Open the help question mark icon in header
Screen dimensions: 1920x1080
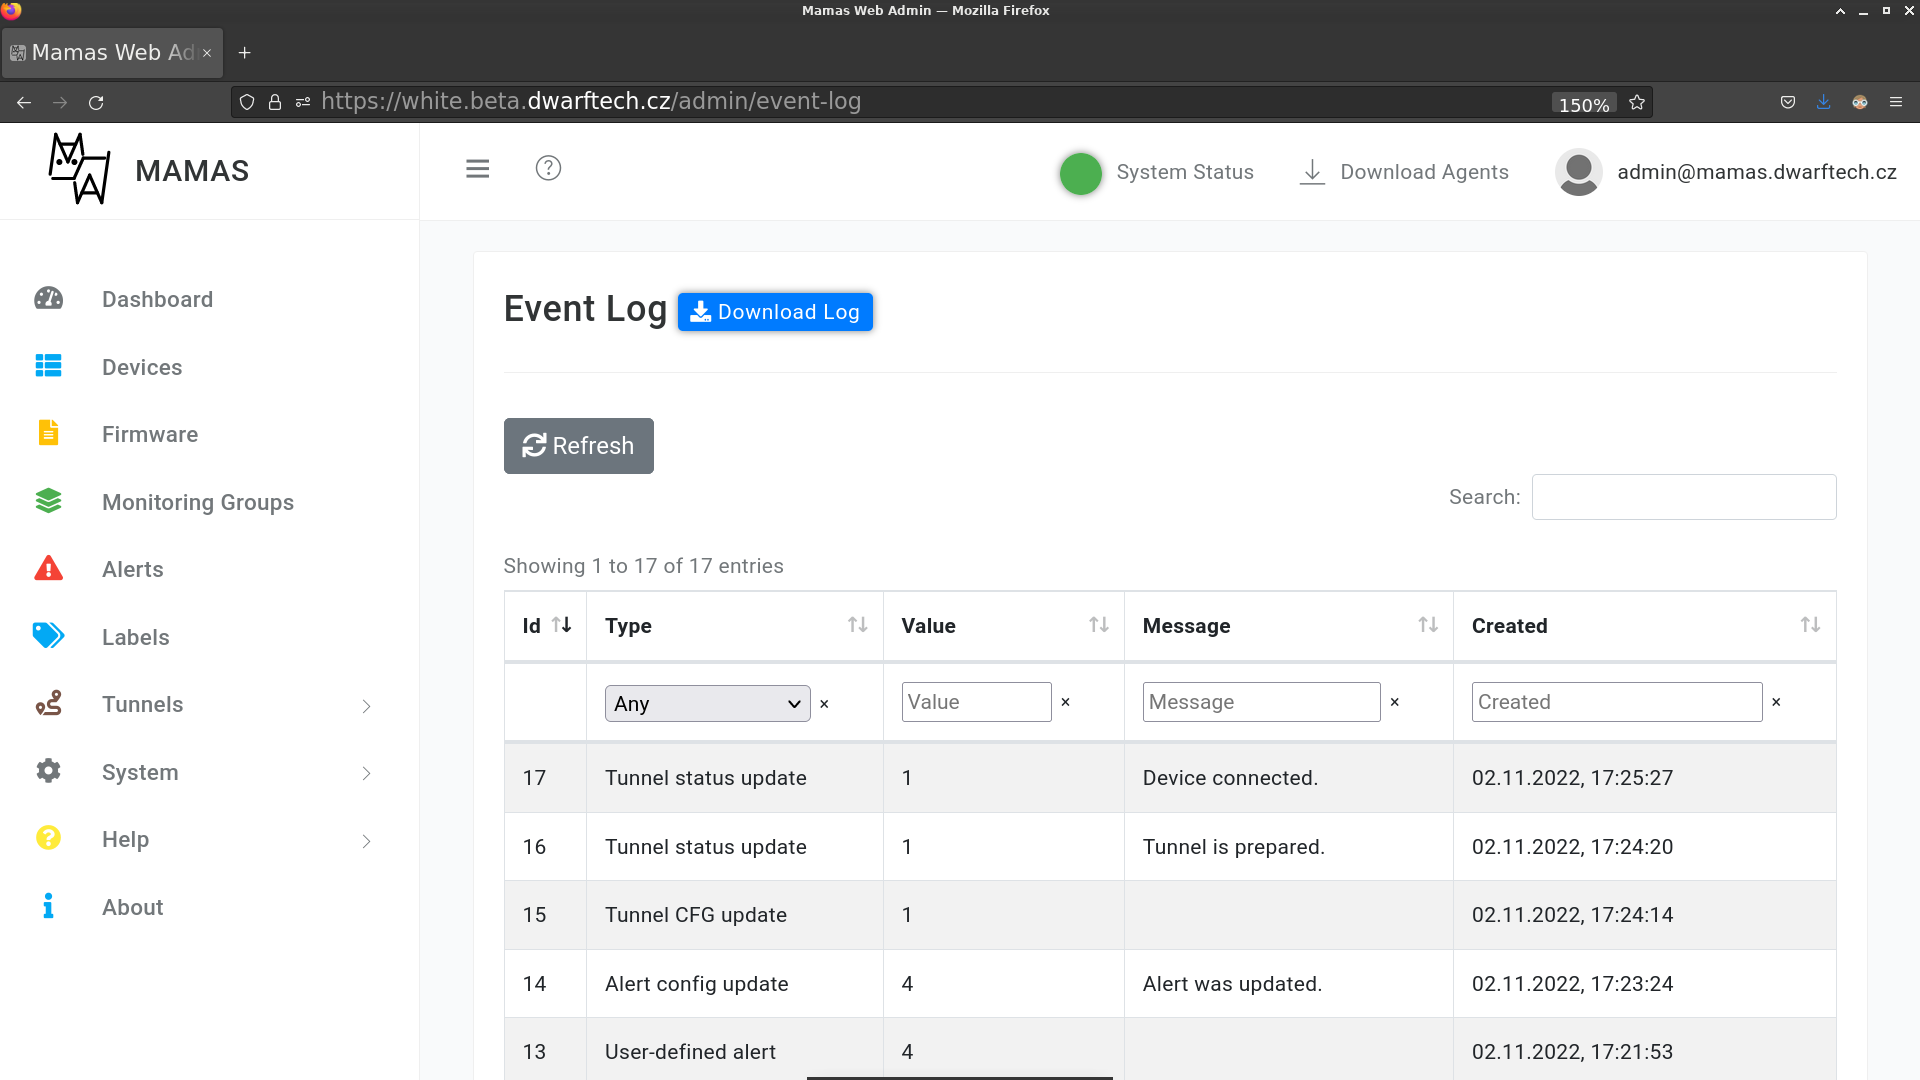(x=548, y=168)
